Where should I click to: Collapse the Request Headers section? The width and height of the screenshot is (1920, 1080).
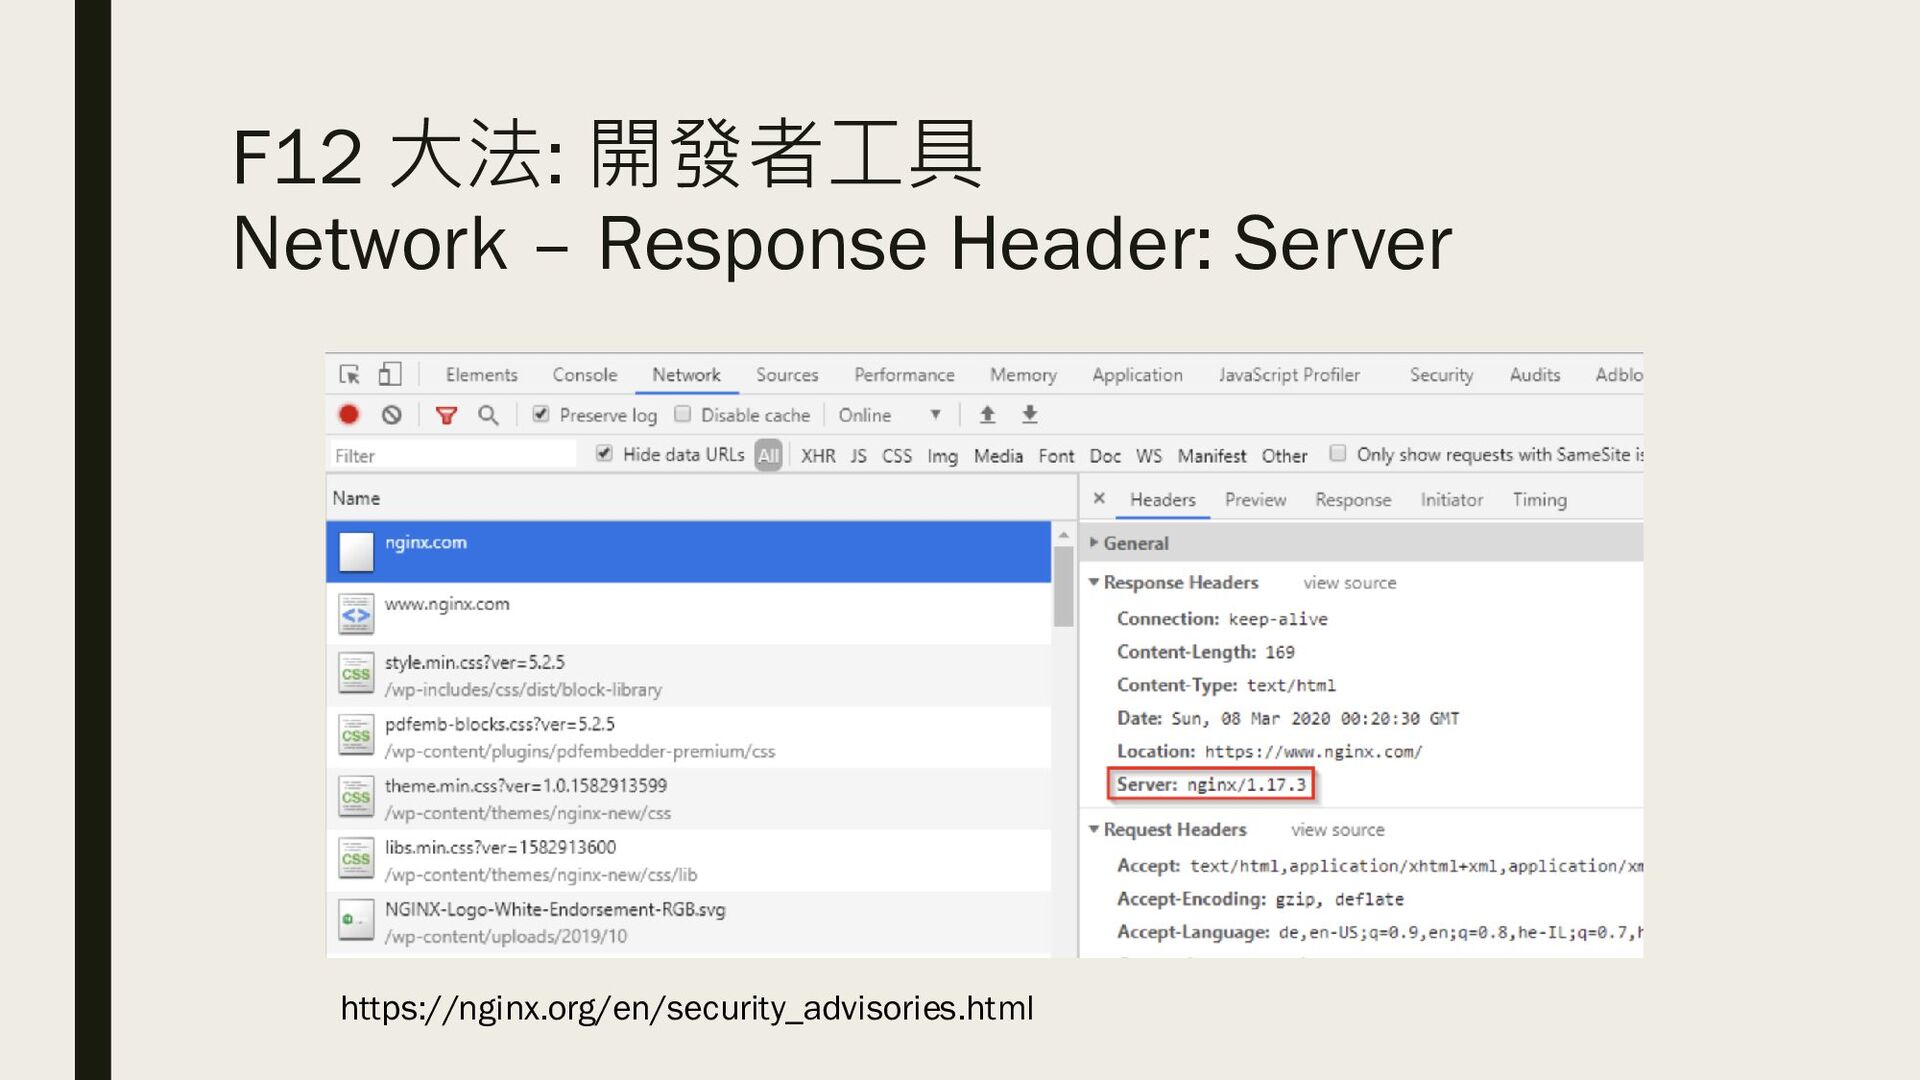1094,829
